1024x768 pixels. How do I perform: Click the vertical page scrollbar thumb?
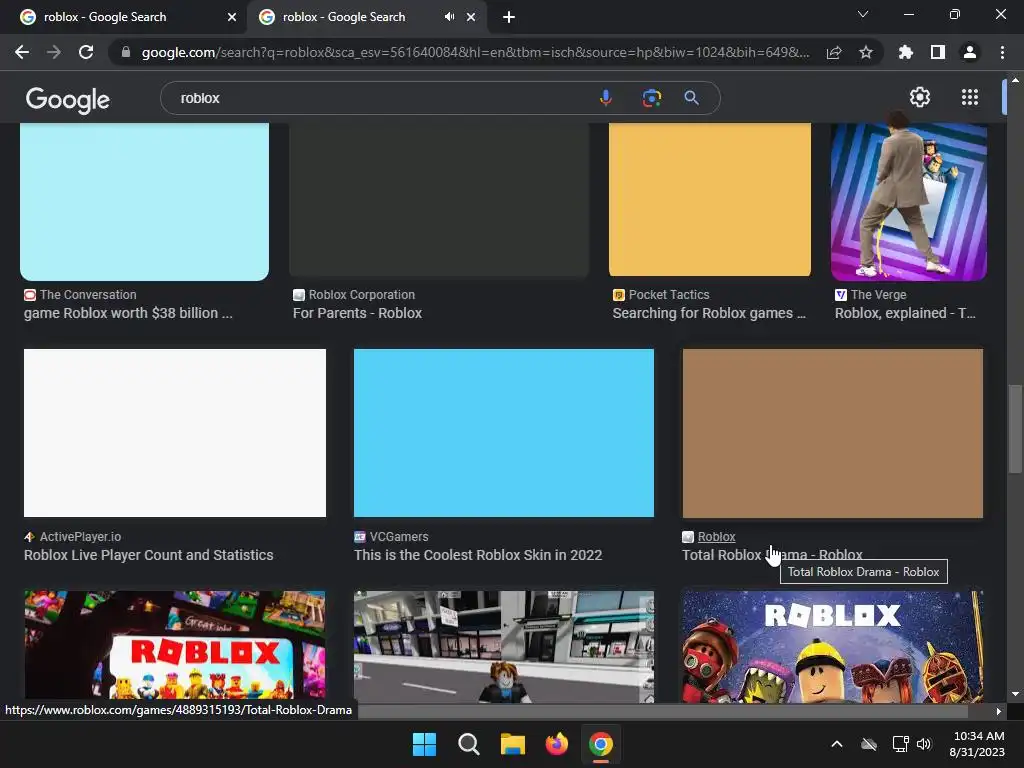1015,428
